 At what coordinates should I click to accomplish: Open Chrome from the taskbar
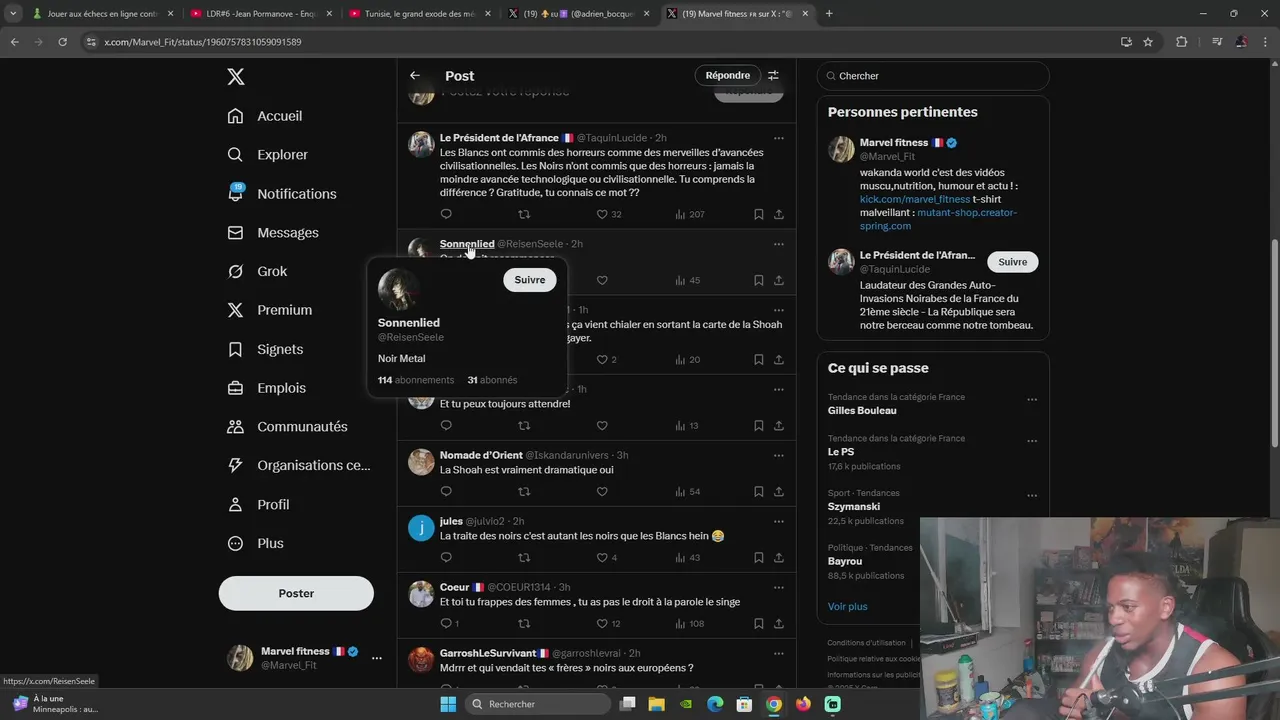(x=774, y=704)
